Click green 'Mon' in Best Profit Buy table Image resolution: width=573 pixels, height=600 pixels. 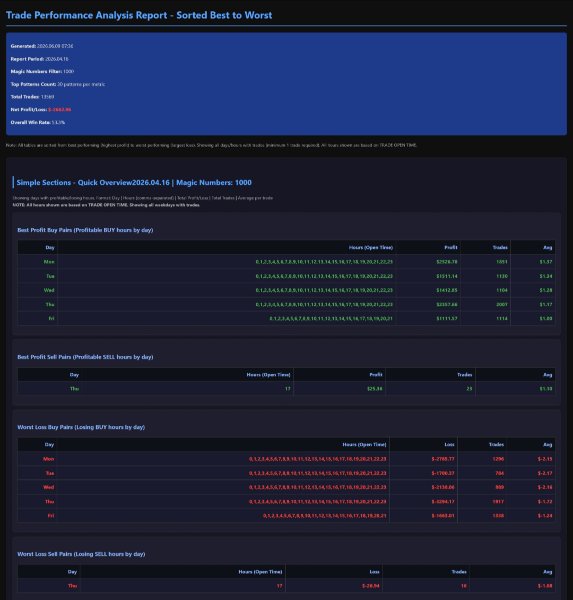tap(49, 262)
